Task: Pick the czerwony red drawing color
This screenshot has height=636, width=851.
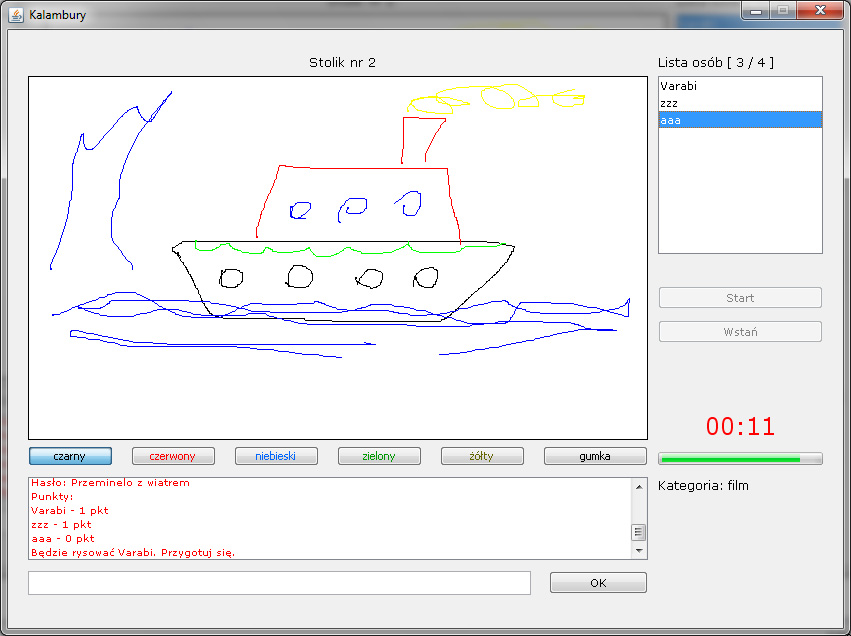Action: pyautogui.click(x=172, y=456)
